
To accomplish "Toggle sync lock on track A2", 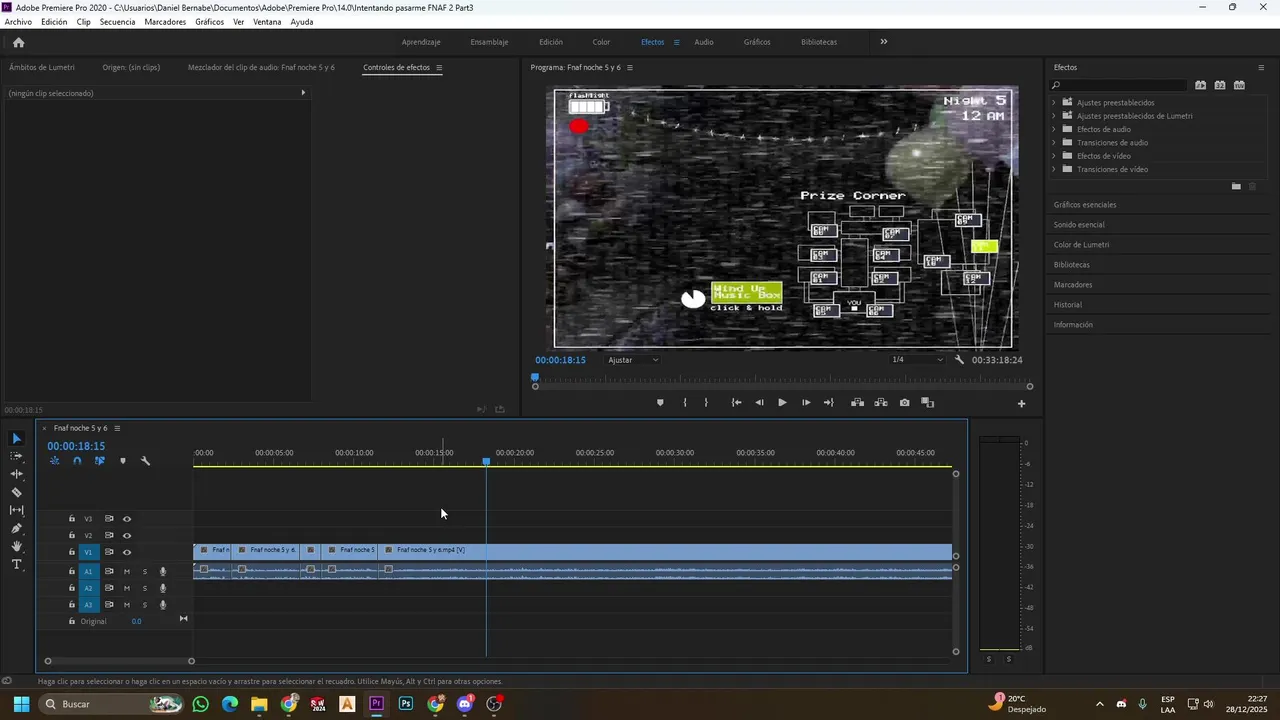I will 109,589.
